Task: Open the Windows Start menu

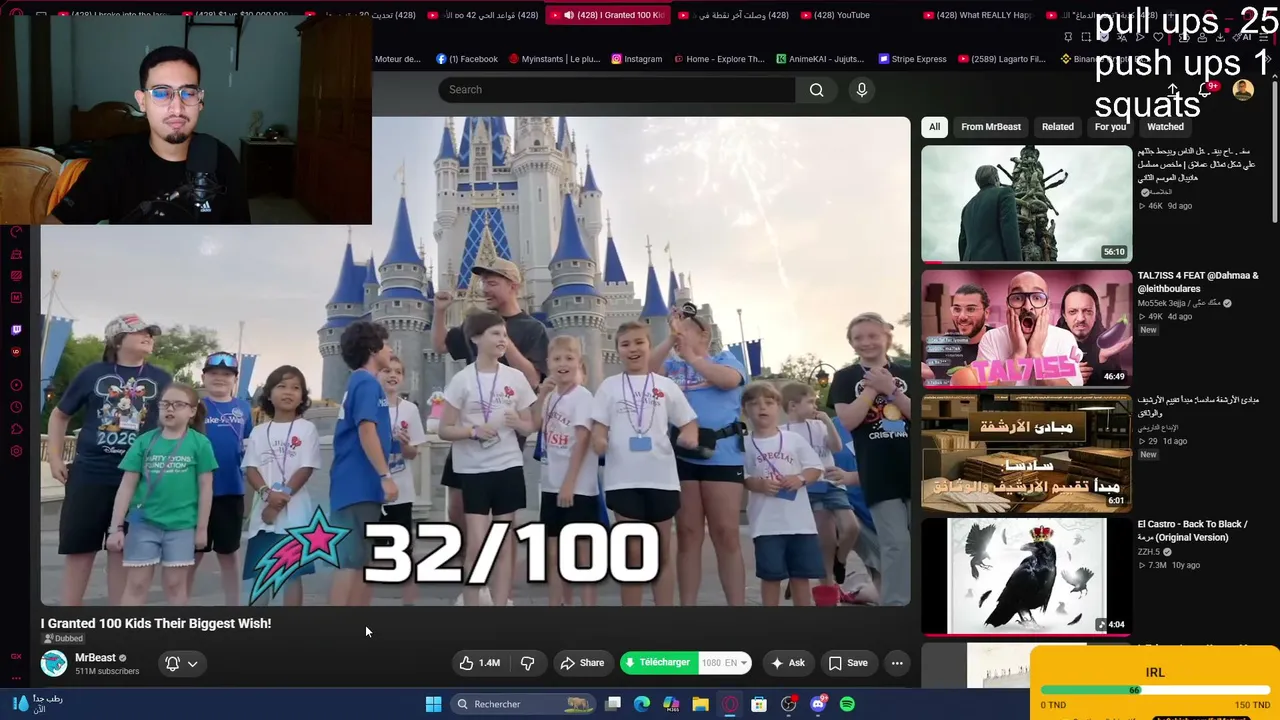Action: pyautogui.click(x=433, y=704)
